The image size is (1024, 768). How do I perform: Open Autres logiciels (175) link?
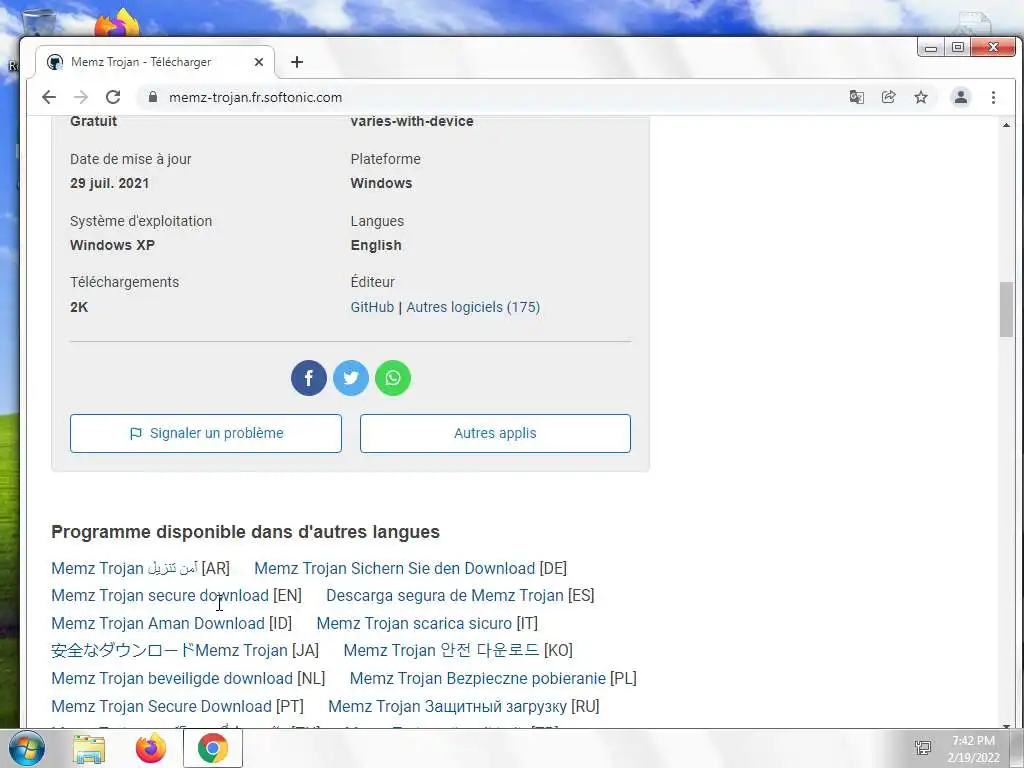pos(473,307)
